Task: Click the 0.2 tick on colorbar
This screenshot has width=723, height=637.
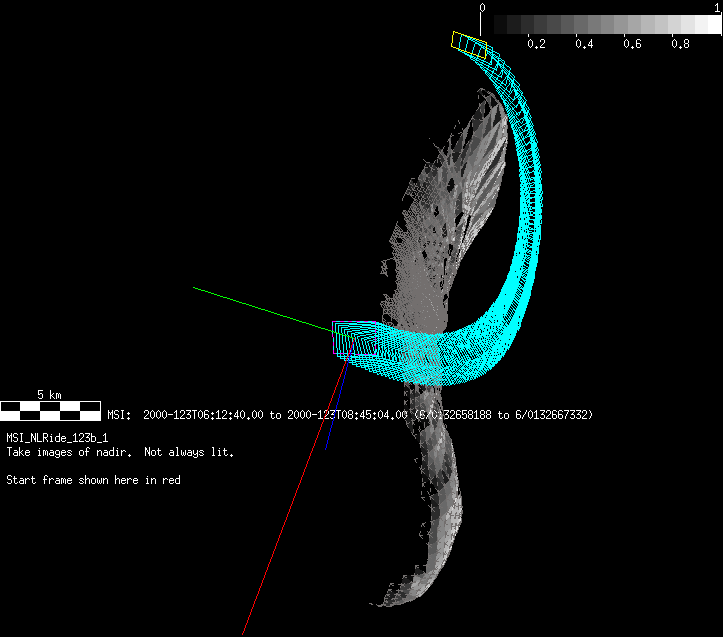Action: tap(536, 44)
